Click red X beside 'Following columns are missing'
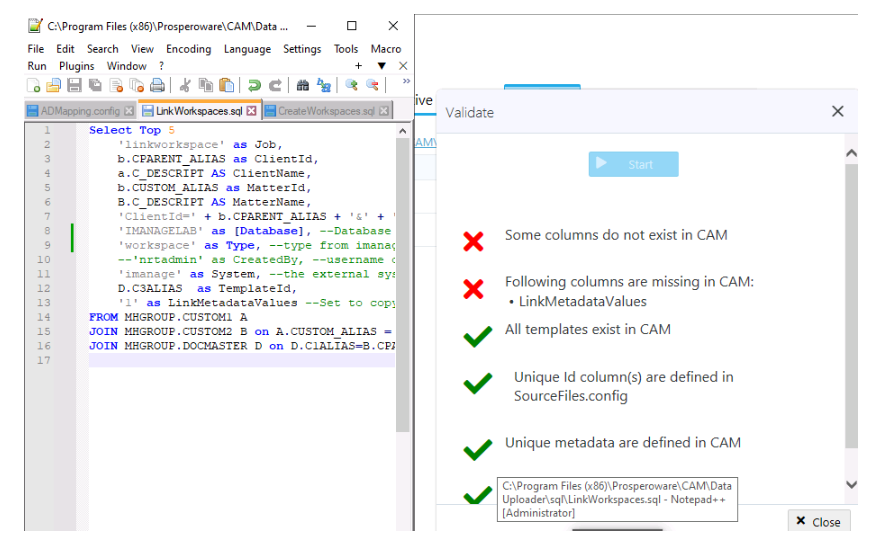The width and height of the screenshot is (883, 543). 473,289
